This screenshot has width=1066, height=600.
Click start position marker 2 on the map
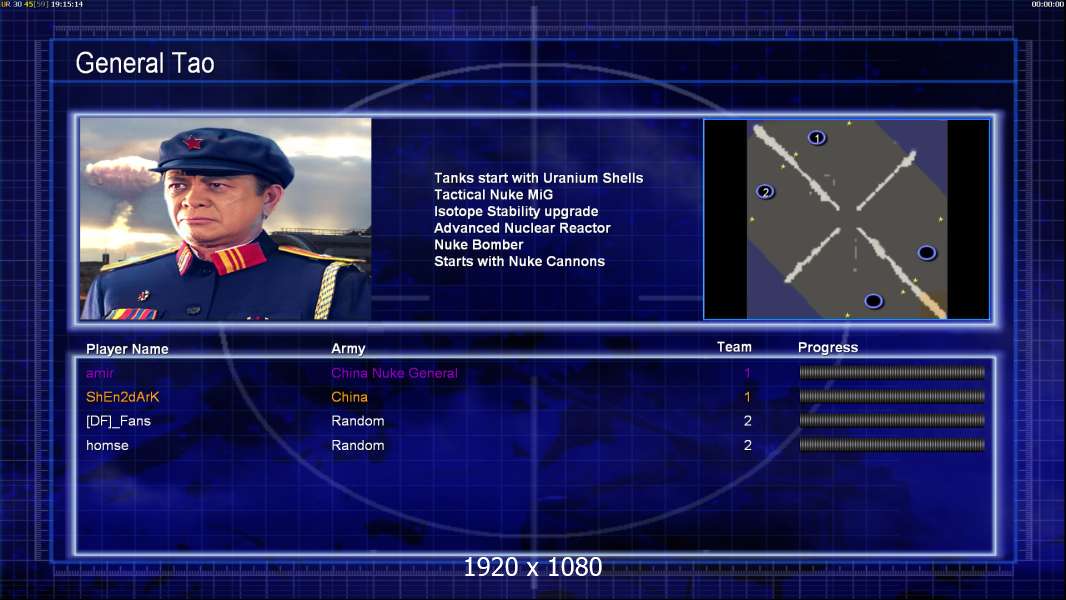coord(765,192)
